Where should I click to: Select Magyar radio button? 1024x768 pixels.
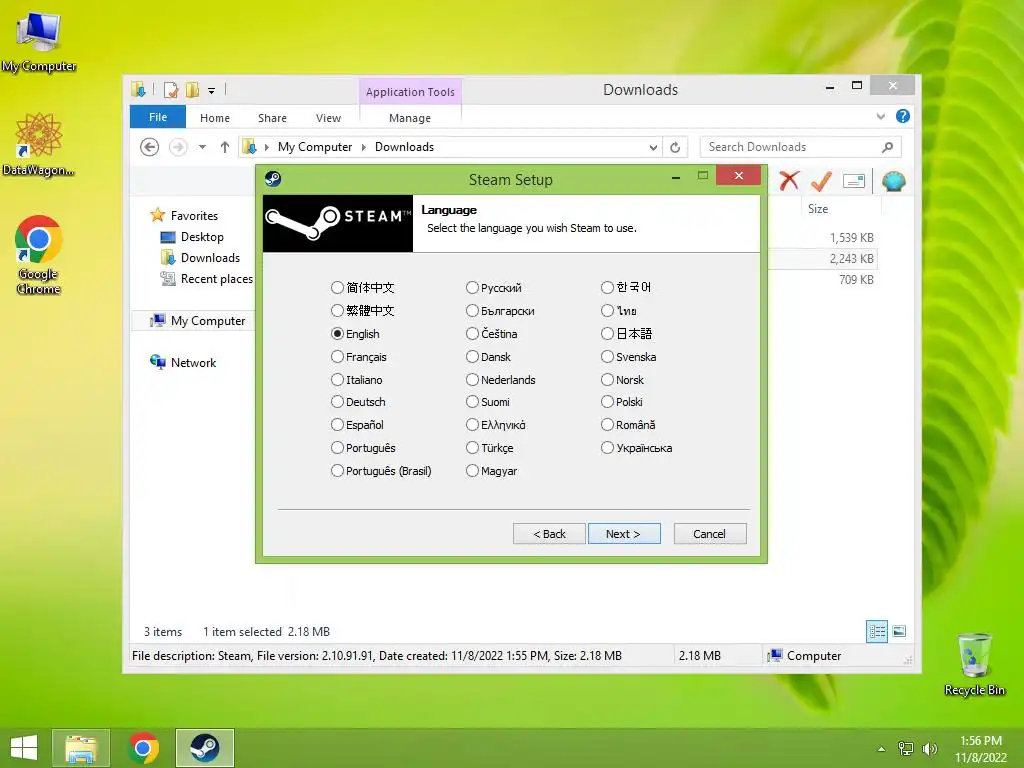pyautogui.click(x=472, y=471)
